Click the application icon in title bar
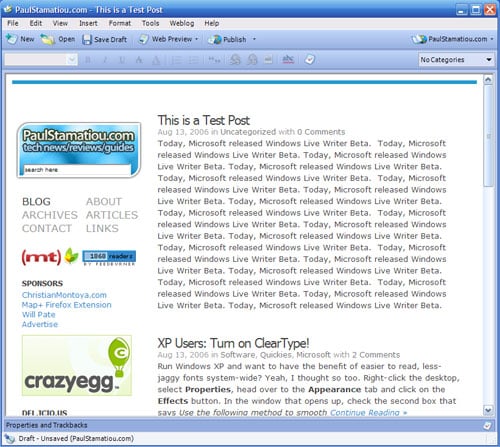Screen dimensions: 500x447 tap(8, 9)
